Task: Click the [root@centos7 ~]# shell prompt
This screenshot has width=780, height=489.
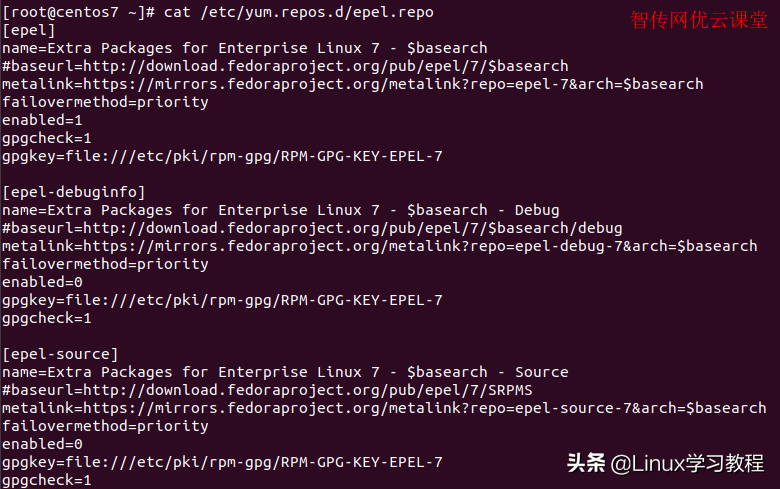Action: click(79, 12)
